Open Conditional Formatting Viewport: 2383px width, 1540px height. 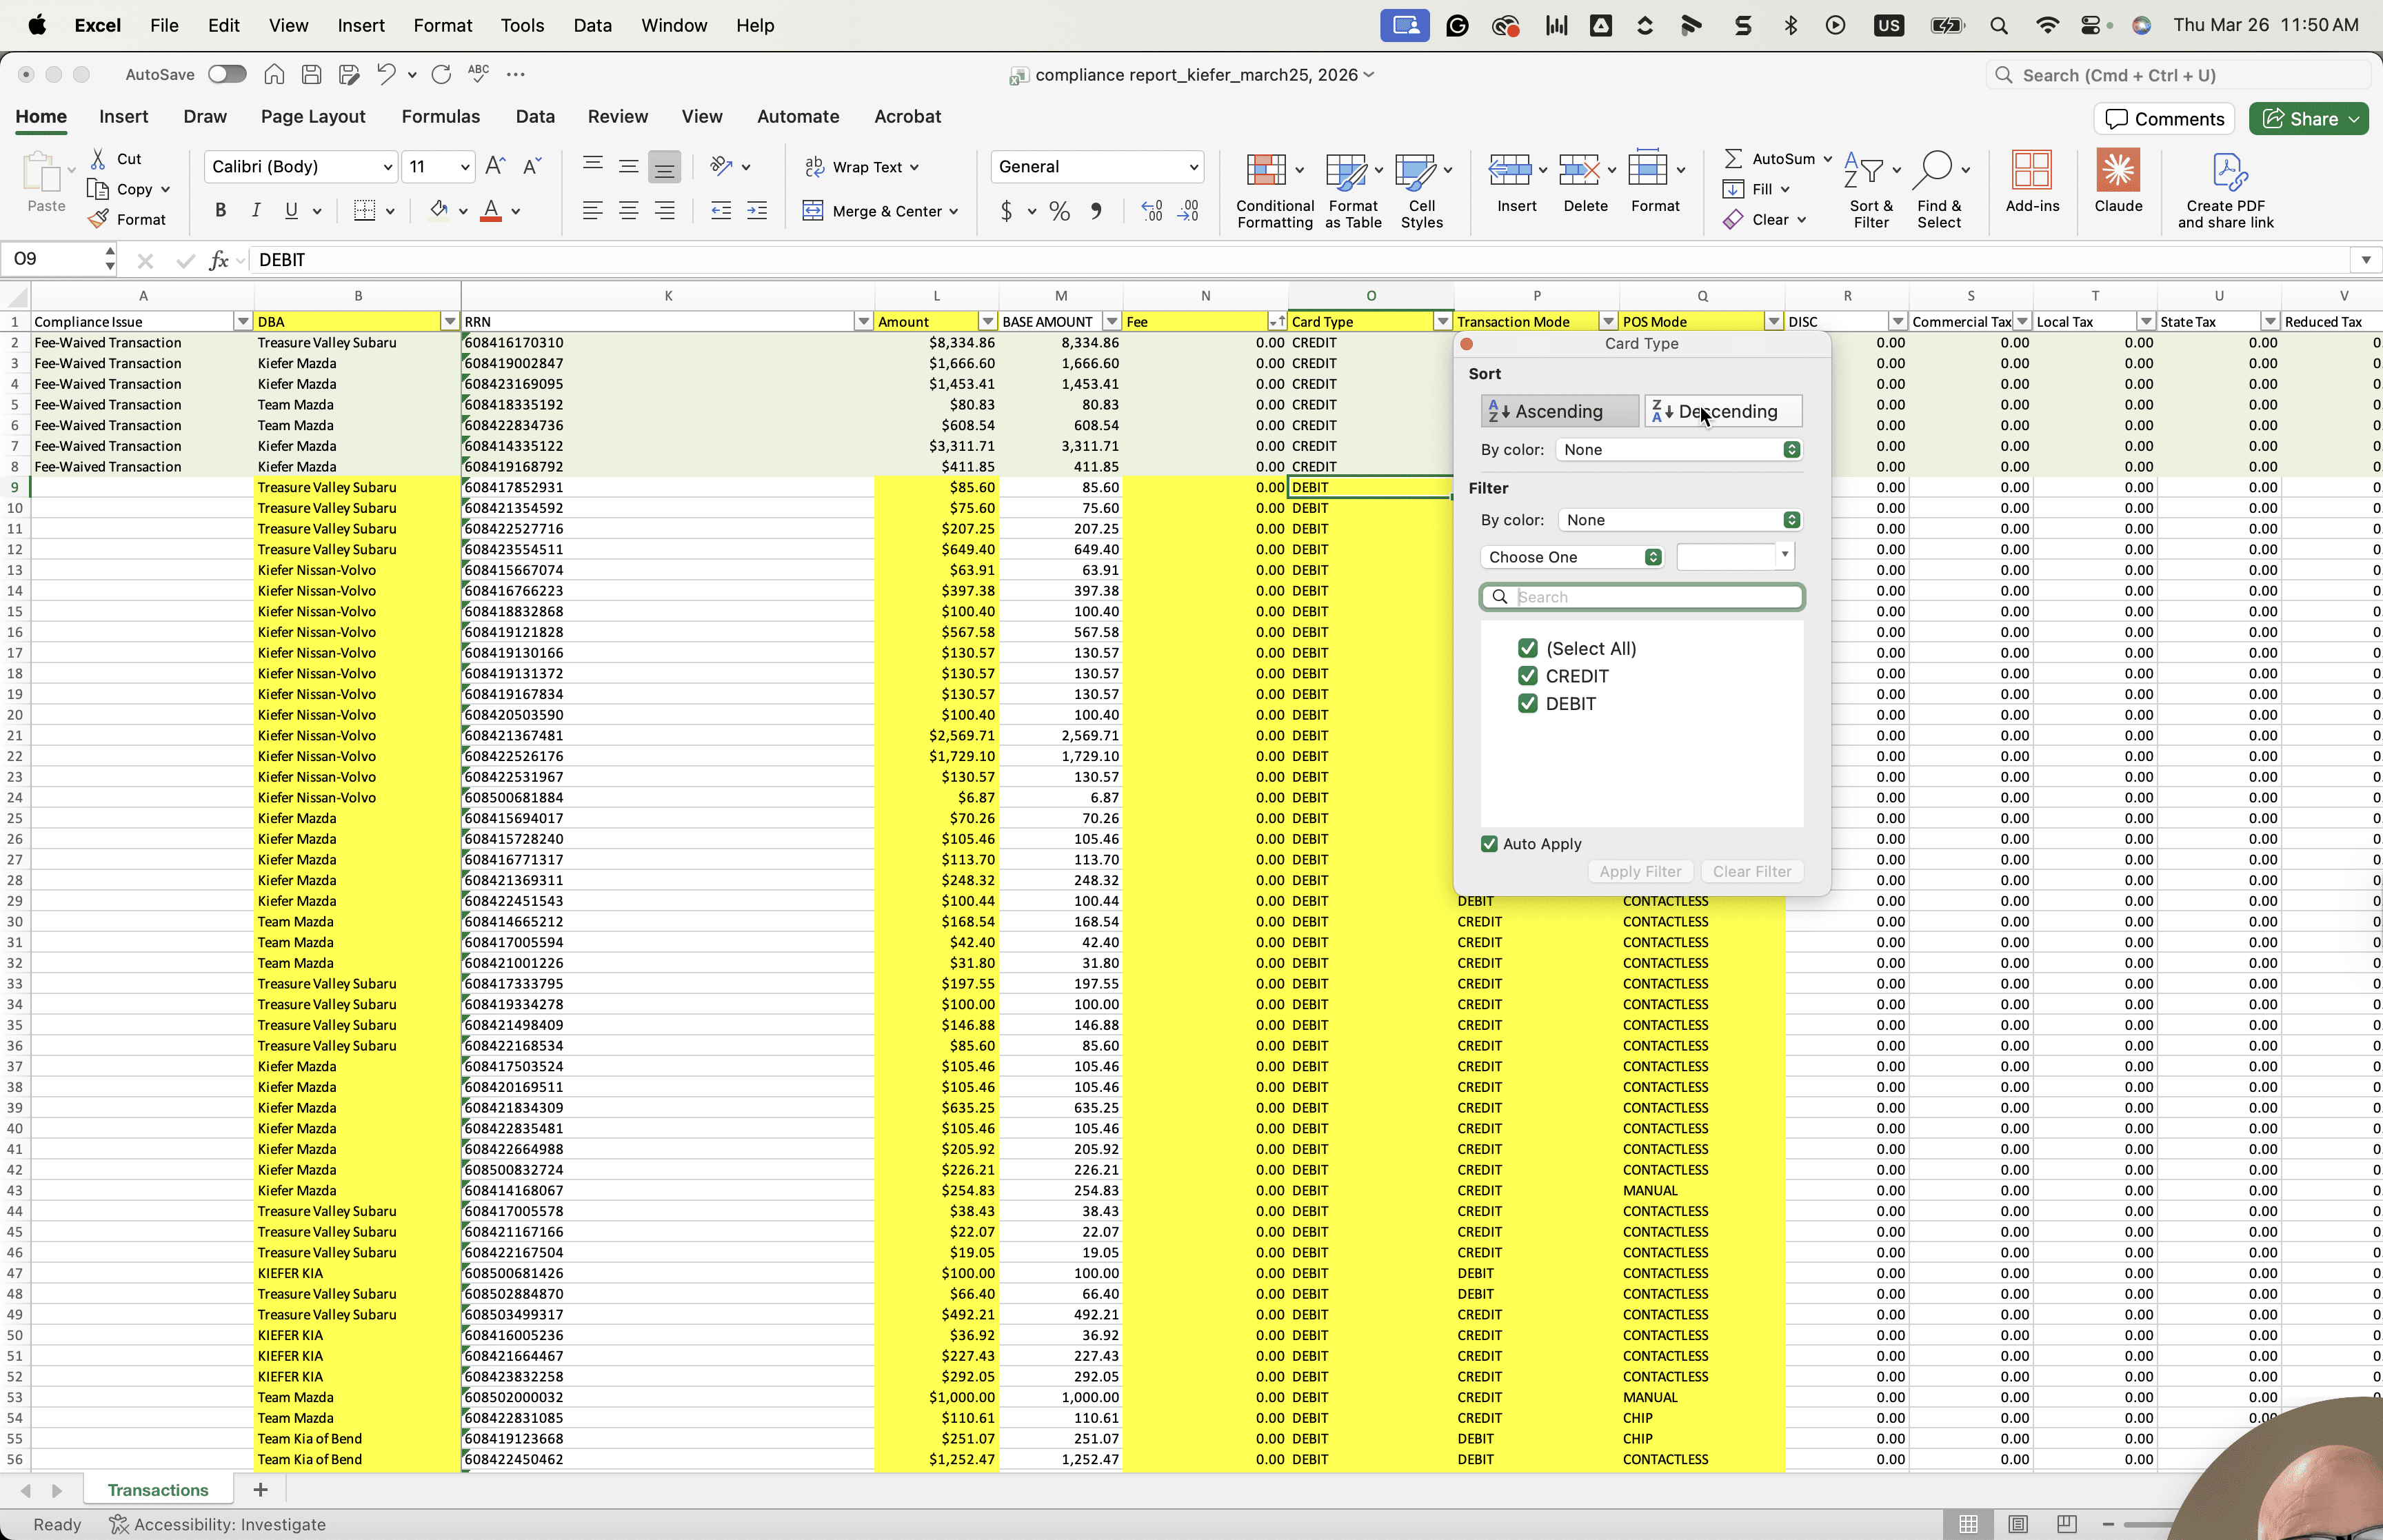pos(1274,190)
